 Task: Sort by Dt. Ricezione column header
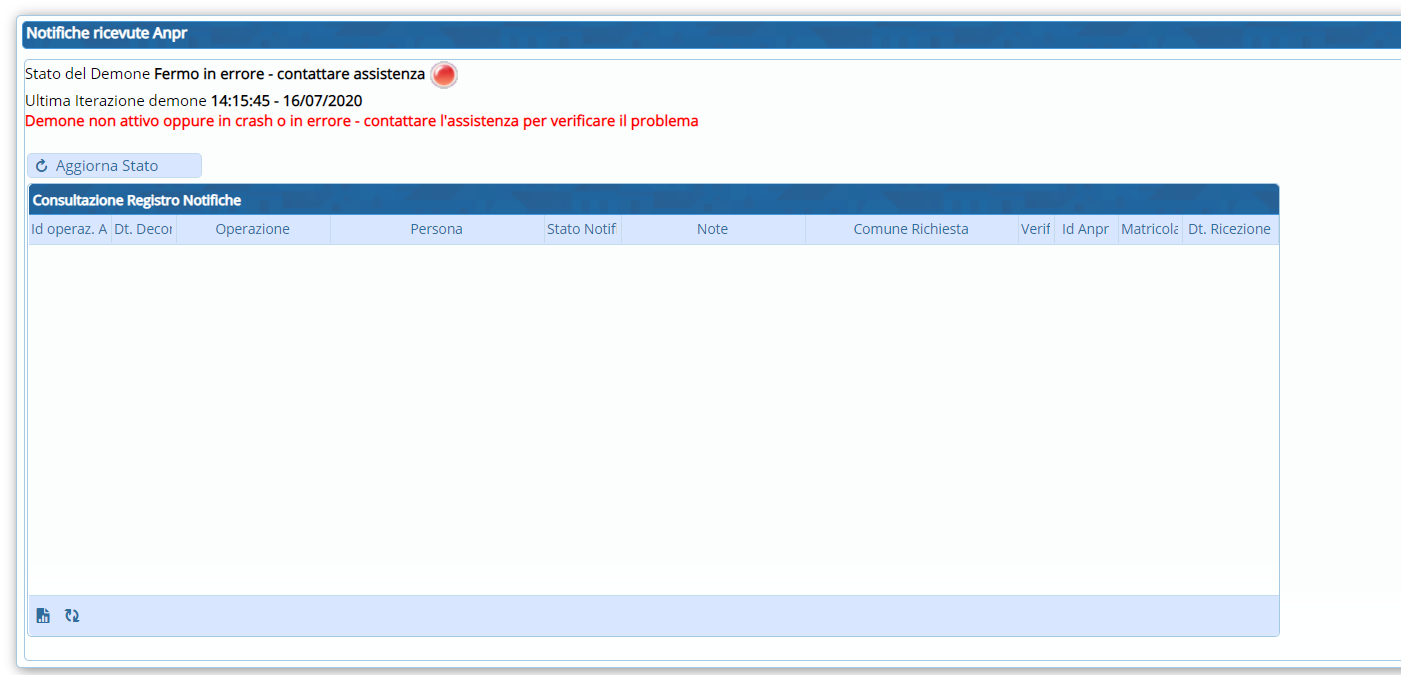coord(1229,229)
